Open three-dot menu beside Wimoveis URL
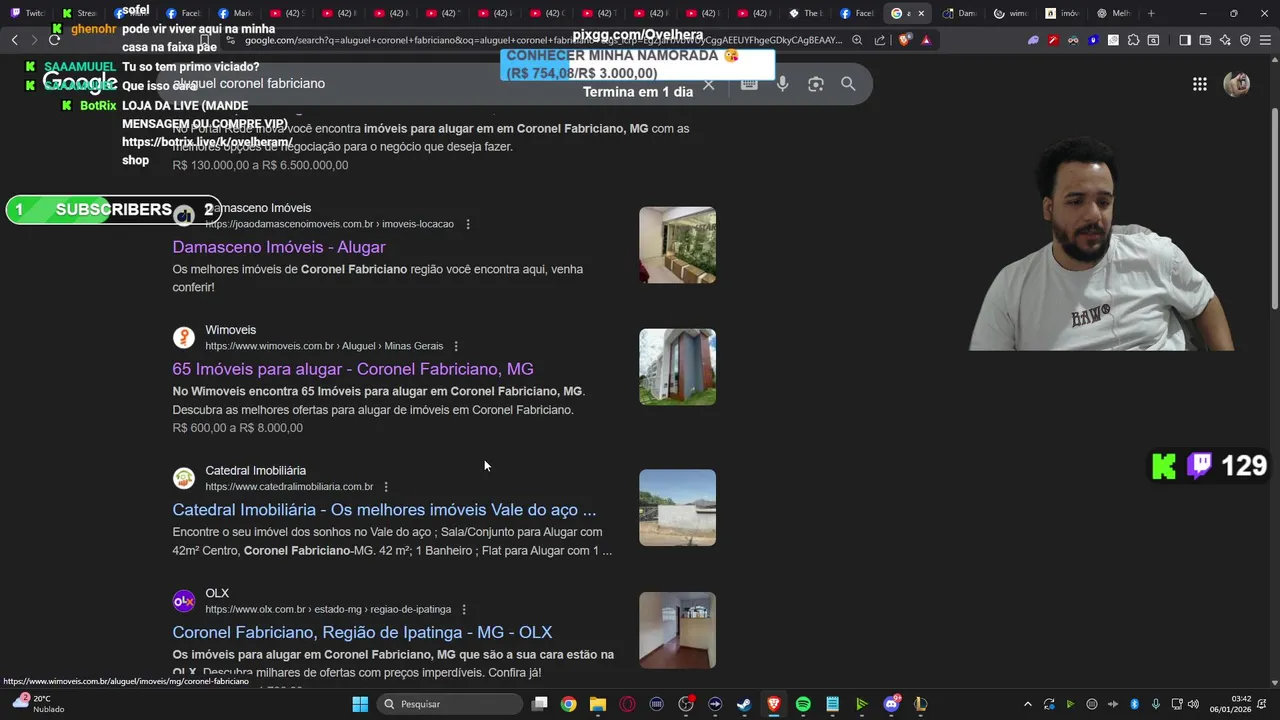The width and height of the screenshot is (1280, 720). (x=456, y=346)
